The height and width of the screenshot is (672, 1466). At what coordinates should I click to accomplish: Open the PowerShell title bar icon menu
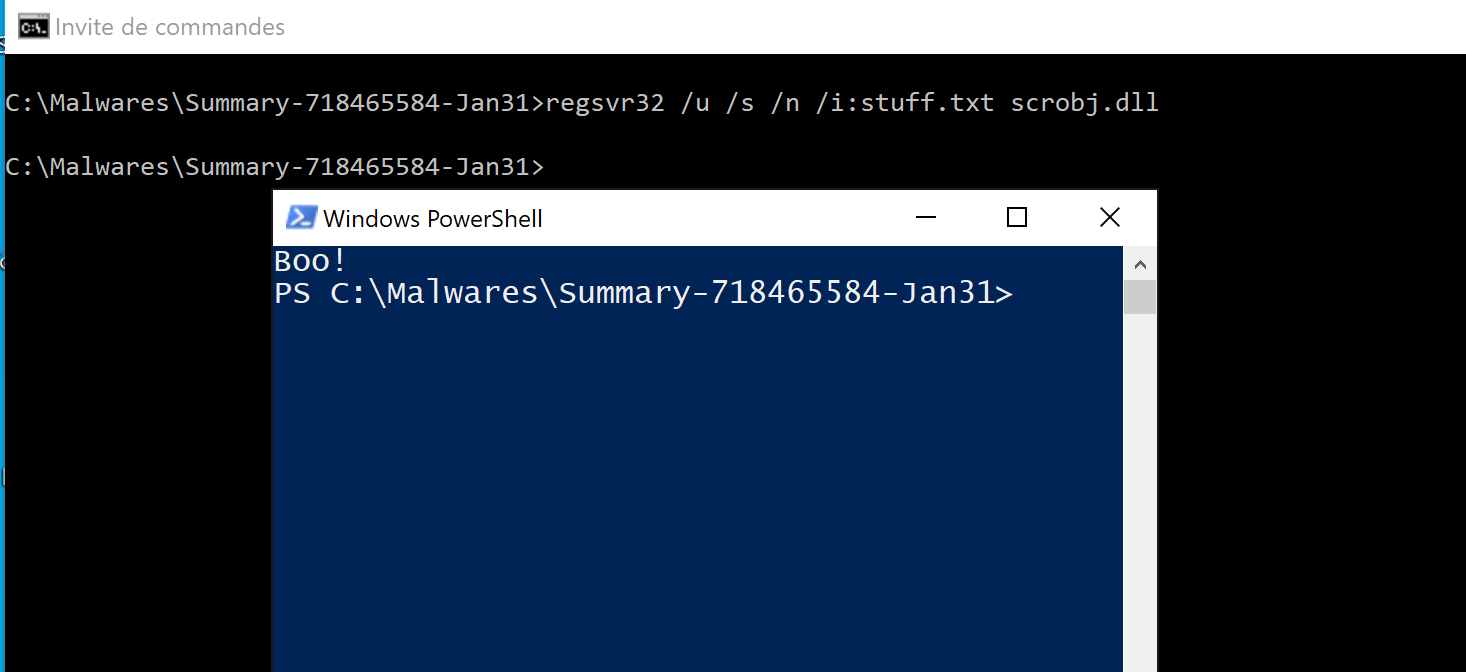300,217
